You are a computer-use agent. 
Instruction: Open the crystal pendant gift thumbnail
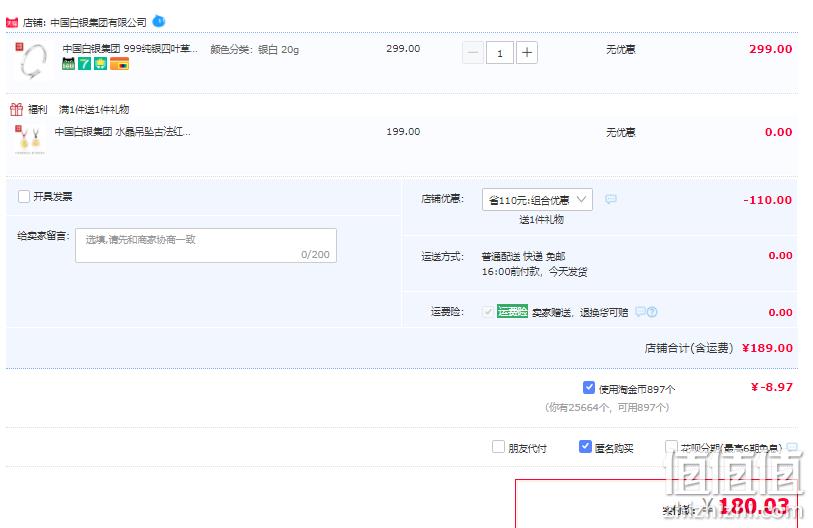pos(30,140)
